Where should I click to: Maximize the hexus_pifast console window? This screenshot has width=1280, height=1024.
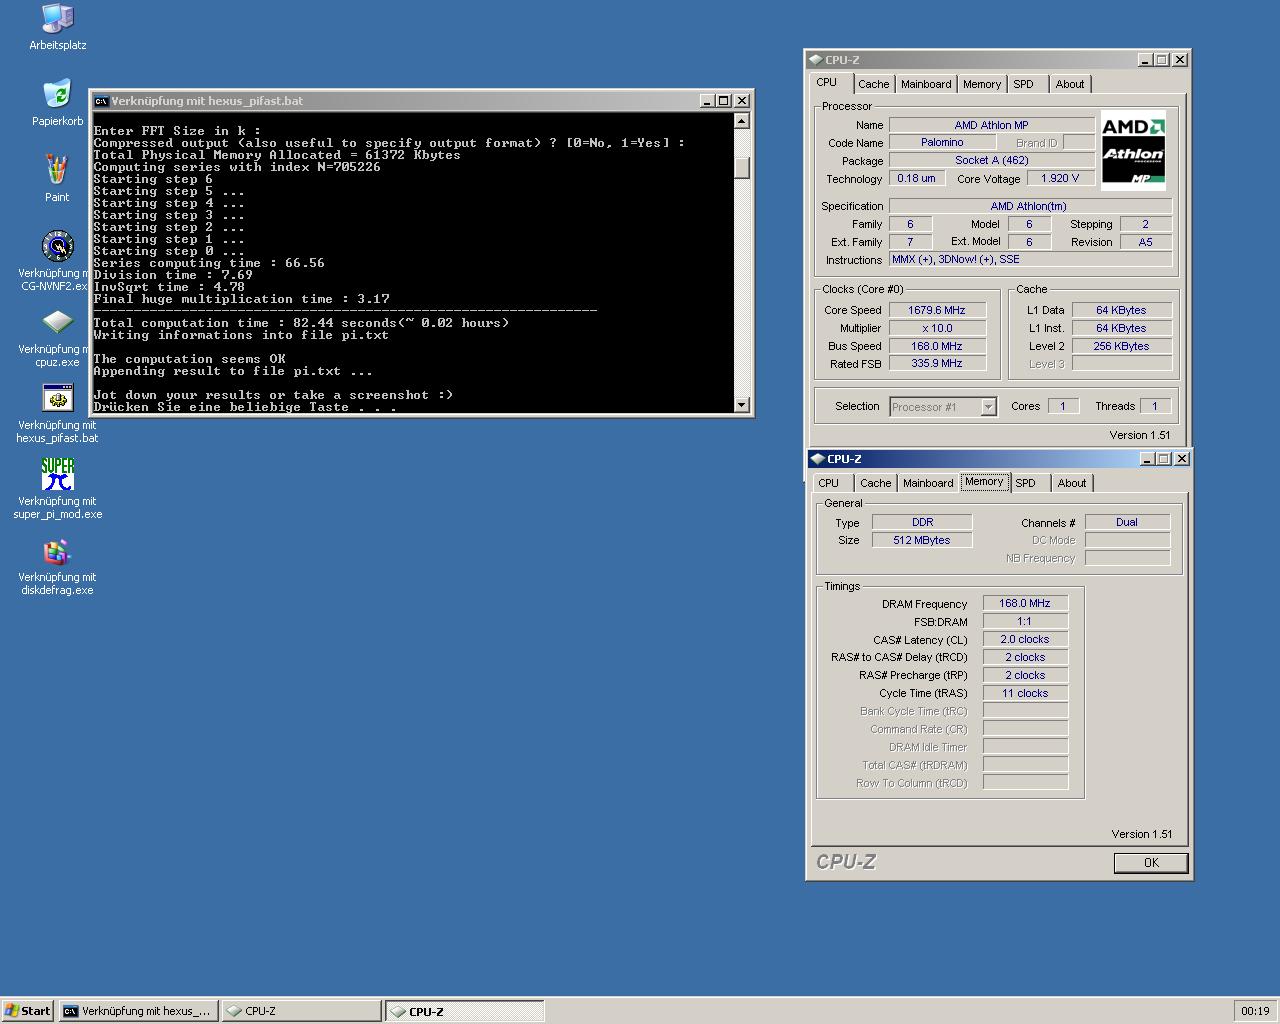(725, 101)
